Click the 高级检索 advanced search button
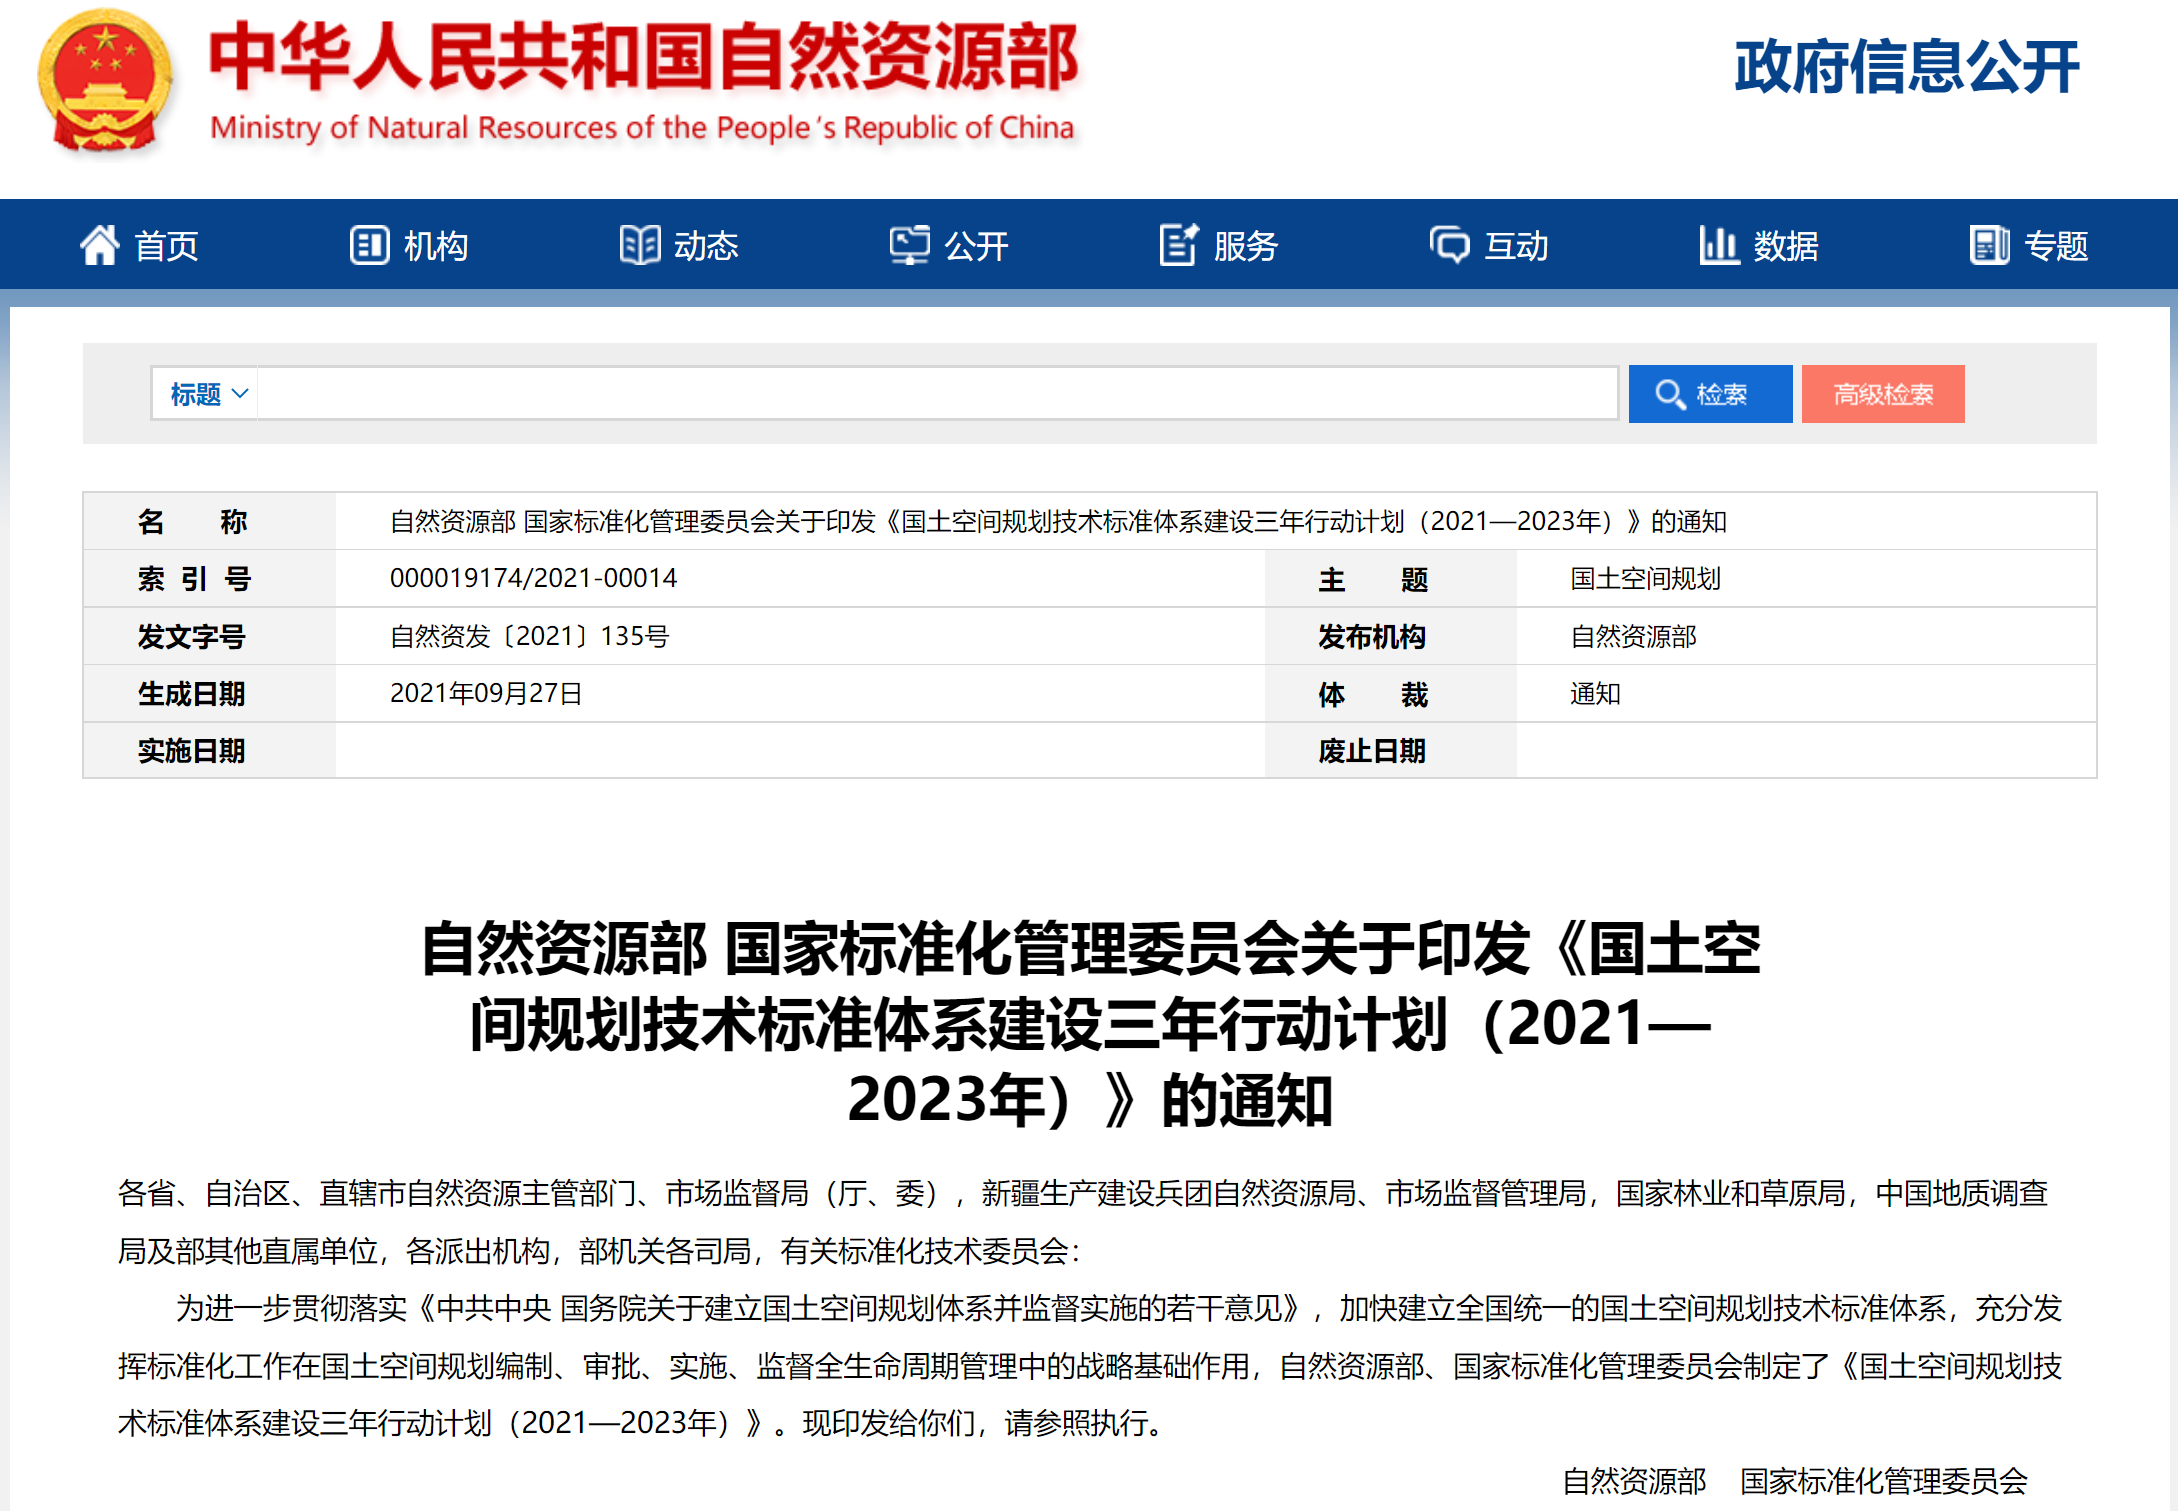 click(x=1883, y=394)
